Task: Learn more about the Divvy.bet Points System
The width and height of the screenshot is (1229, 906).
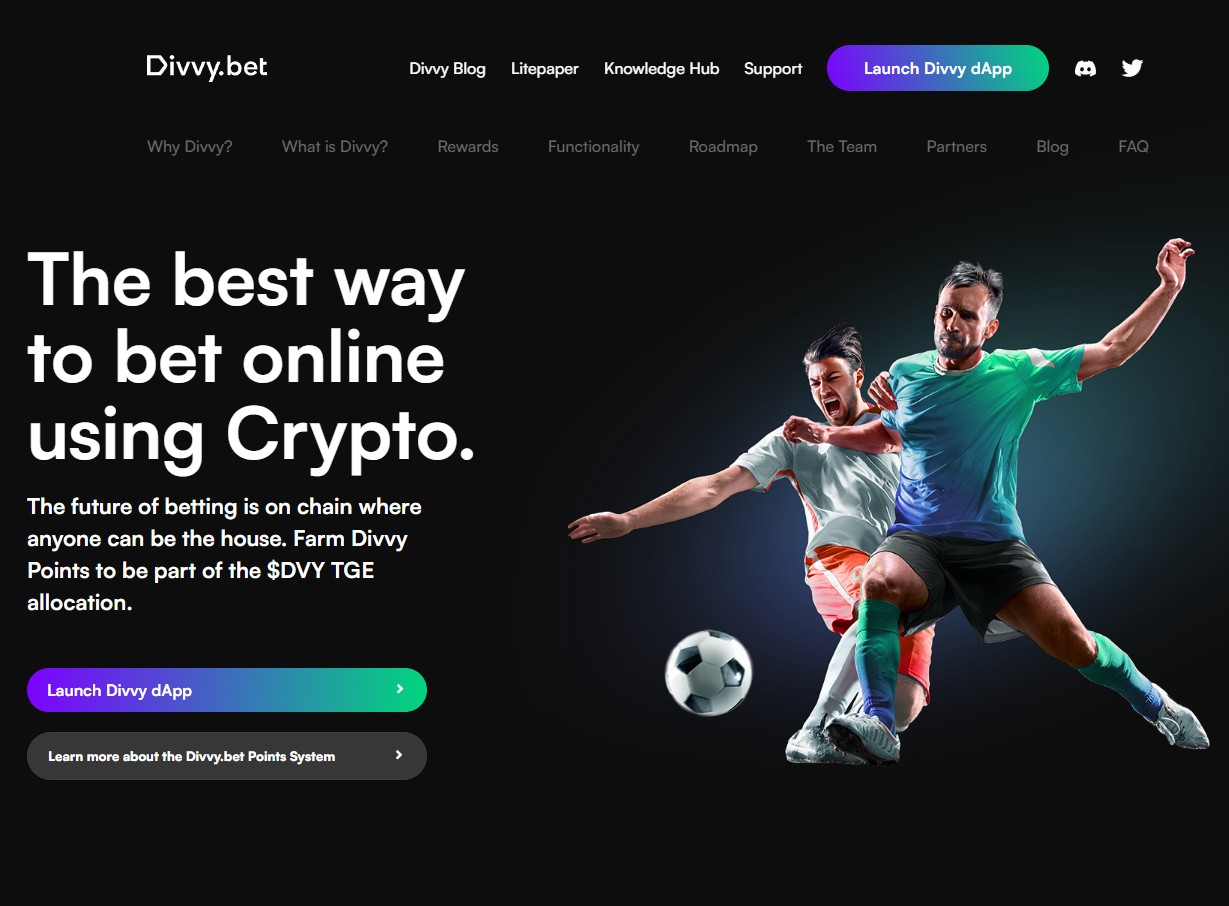Action: tap(227, 756)
